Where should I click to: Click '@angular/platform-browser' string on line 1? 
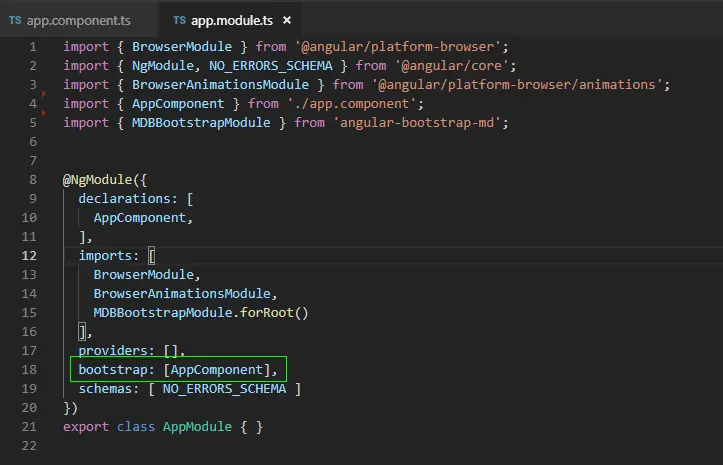coord(397,47)
